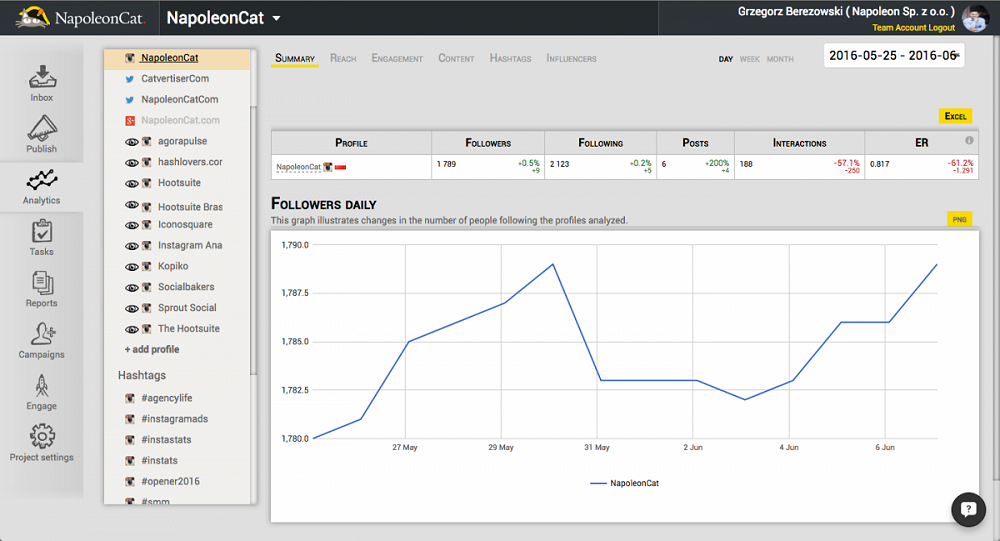The width and height of the screenshot is (1000, 541).
Task: Click Instagram icon beside #agencylife
Action: [129, 398]
